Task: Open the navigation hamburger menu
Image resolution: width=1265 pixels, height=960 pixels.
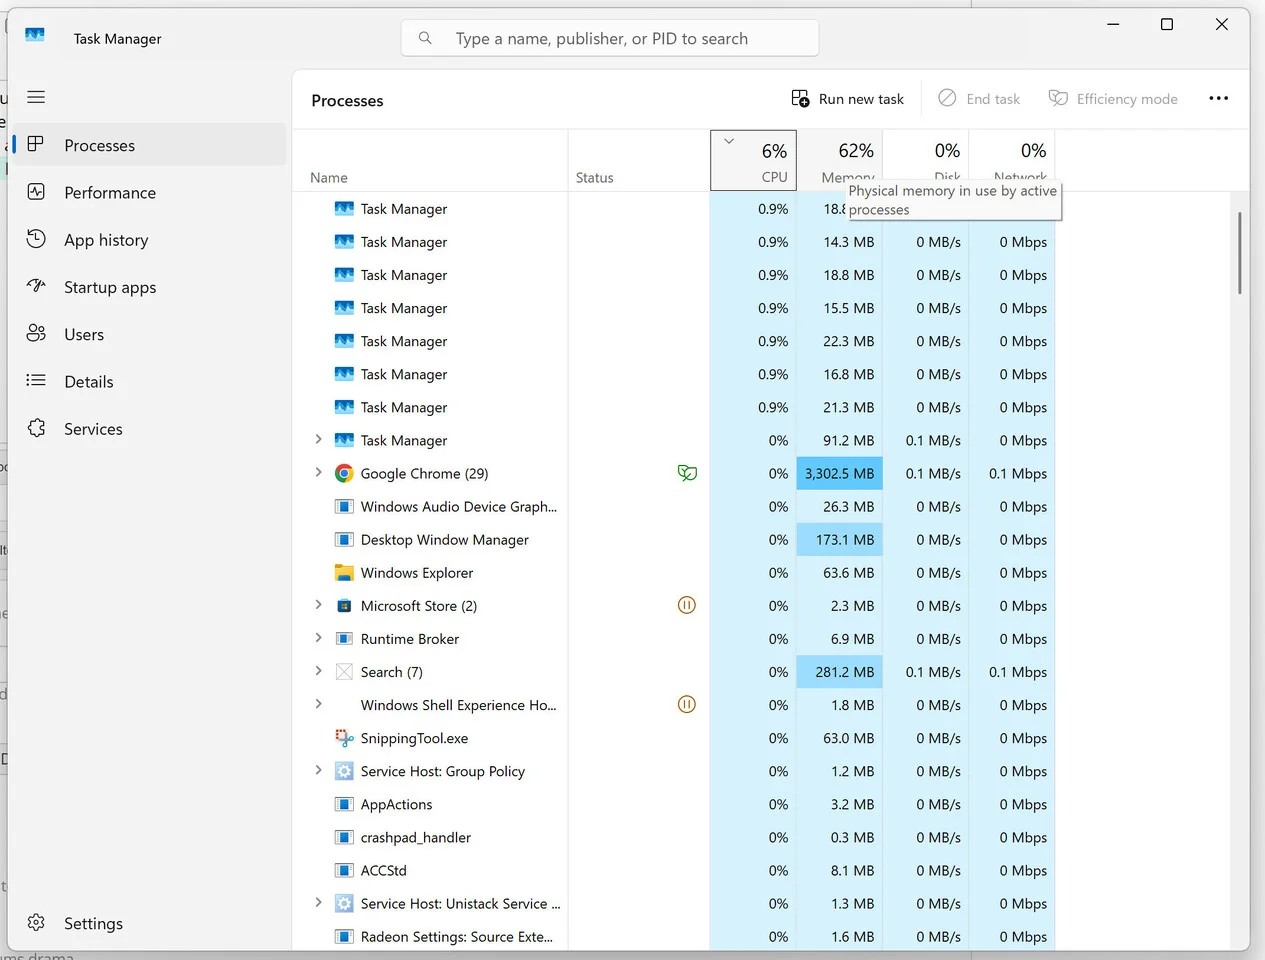Action: coord(36,97)
